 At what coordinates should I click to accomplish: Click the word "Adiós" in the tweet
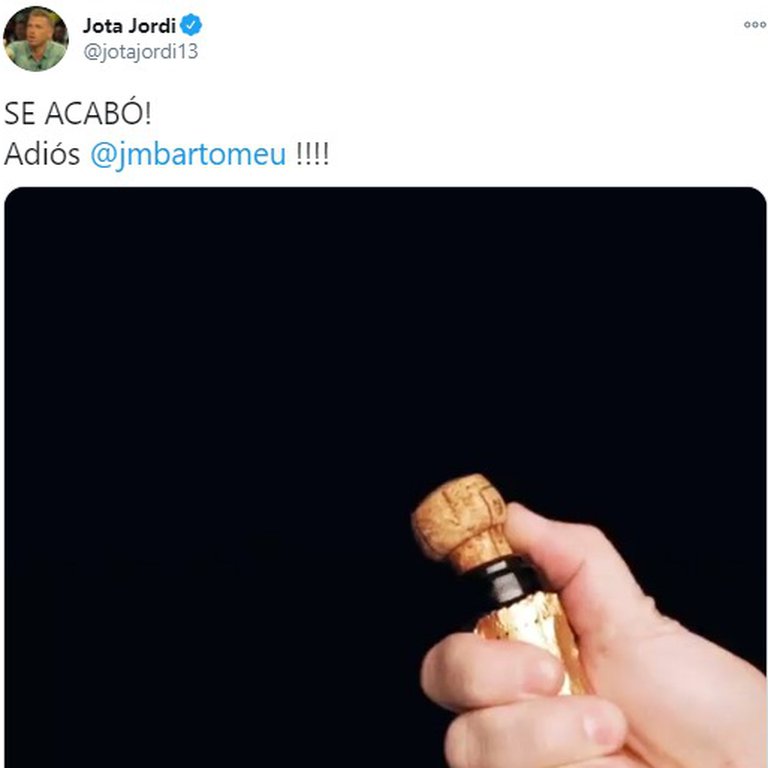click(x=42, y=154)
